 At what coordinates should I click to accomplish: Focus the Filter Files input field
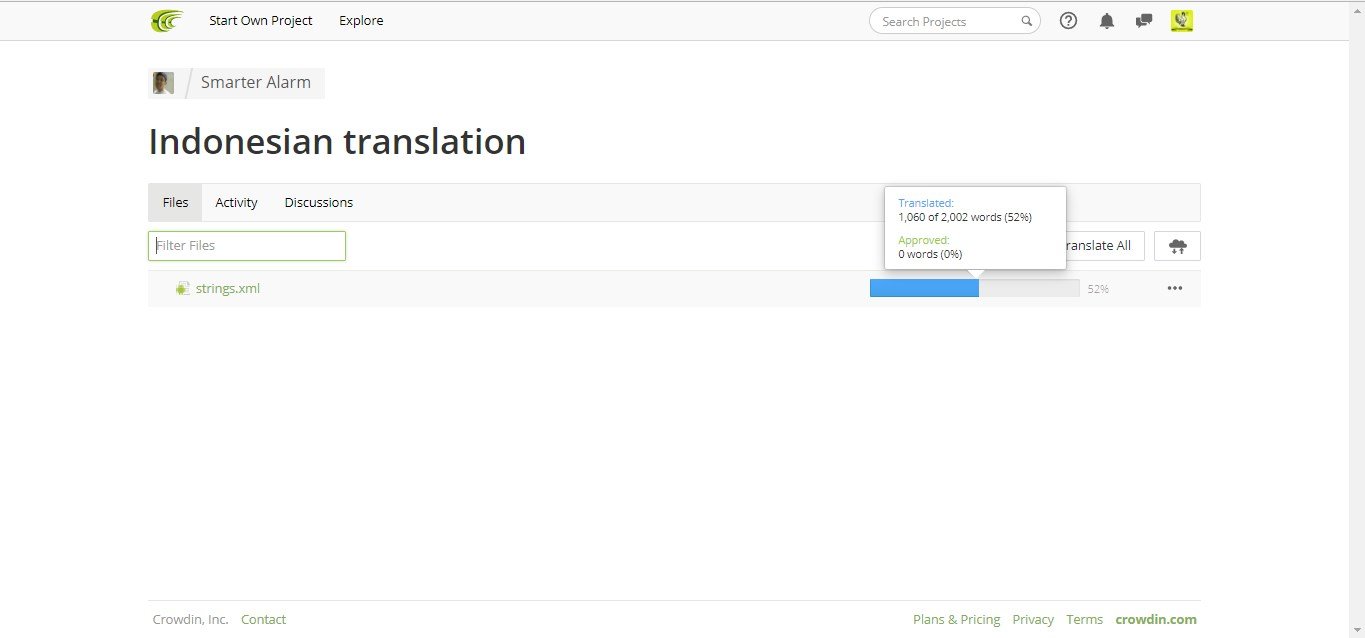(247, 246)
